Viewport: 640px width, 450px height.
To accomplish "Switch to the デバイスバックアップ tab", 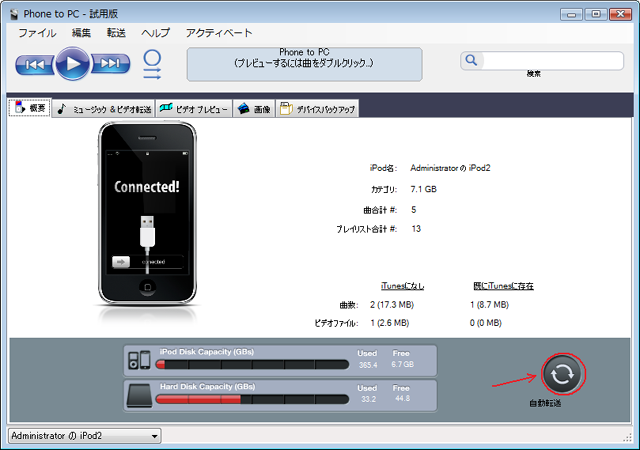I will coord(317,109).
